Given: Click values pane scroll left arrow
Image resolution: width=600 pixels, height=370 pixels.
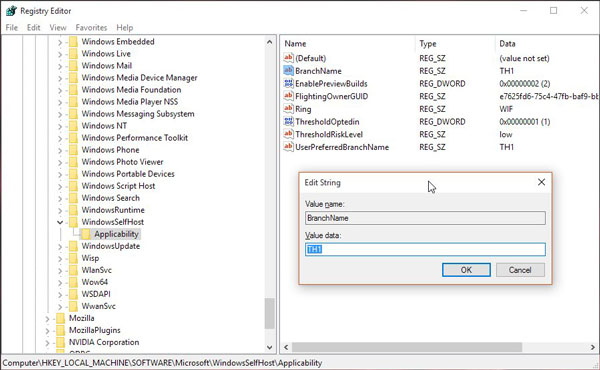Looking at the screenshot, I should point(286,347).
